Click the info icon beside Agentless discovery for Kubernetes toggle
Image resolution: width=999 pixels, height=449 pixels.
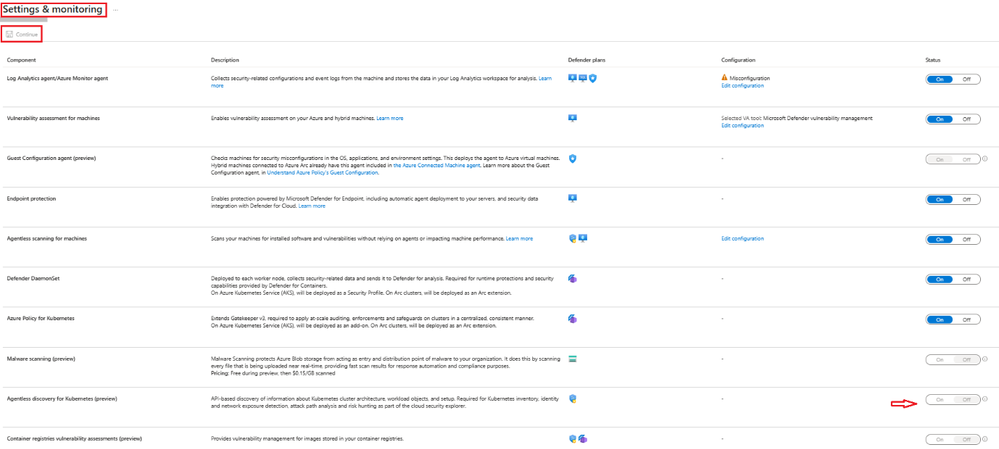pos(985,399)
